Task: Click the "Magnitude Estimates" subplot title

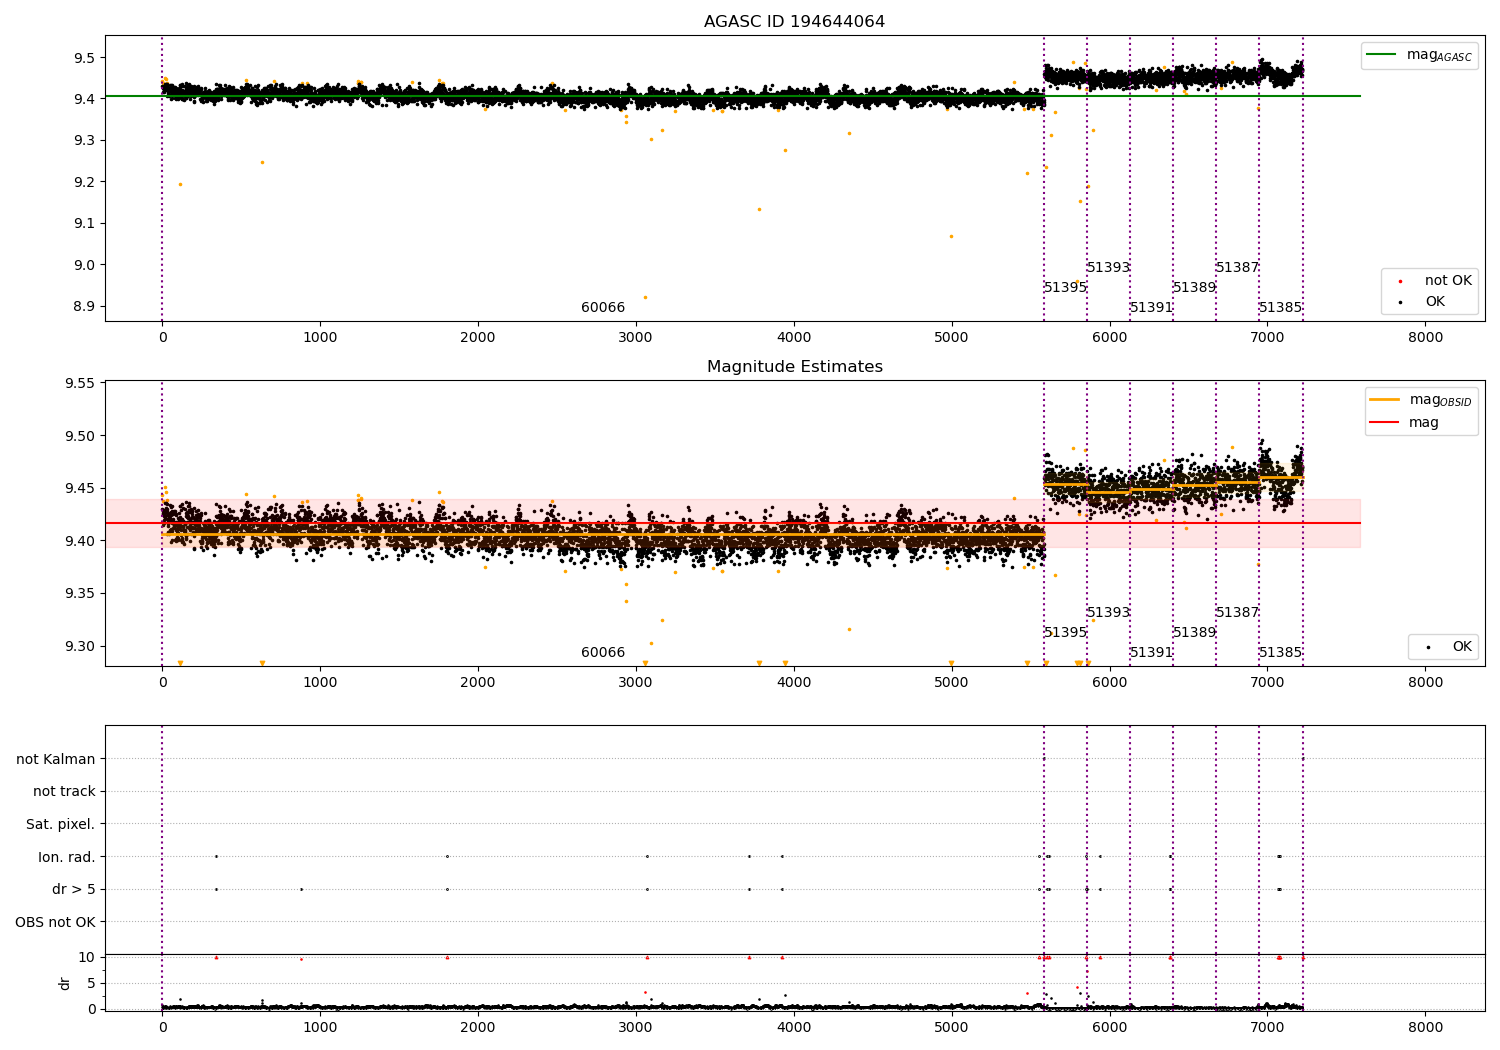Action: click(794, 367)
